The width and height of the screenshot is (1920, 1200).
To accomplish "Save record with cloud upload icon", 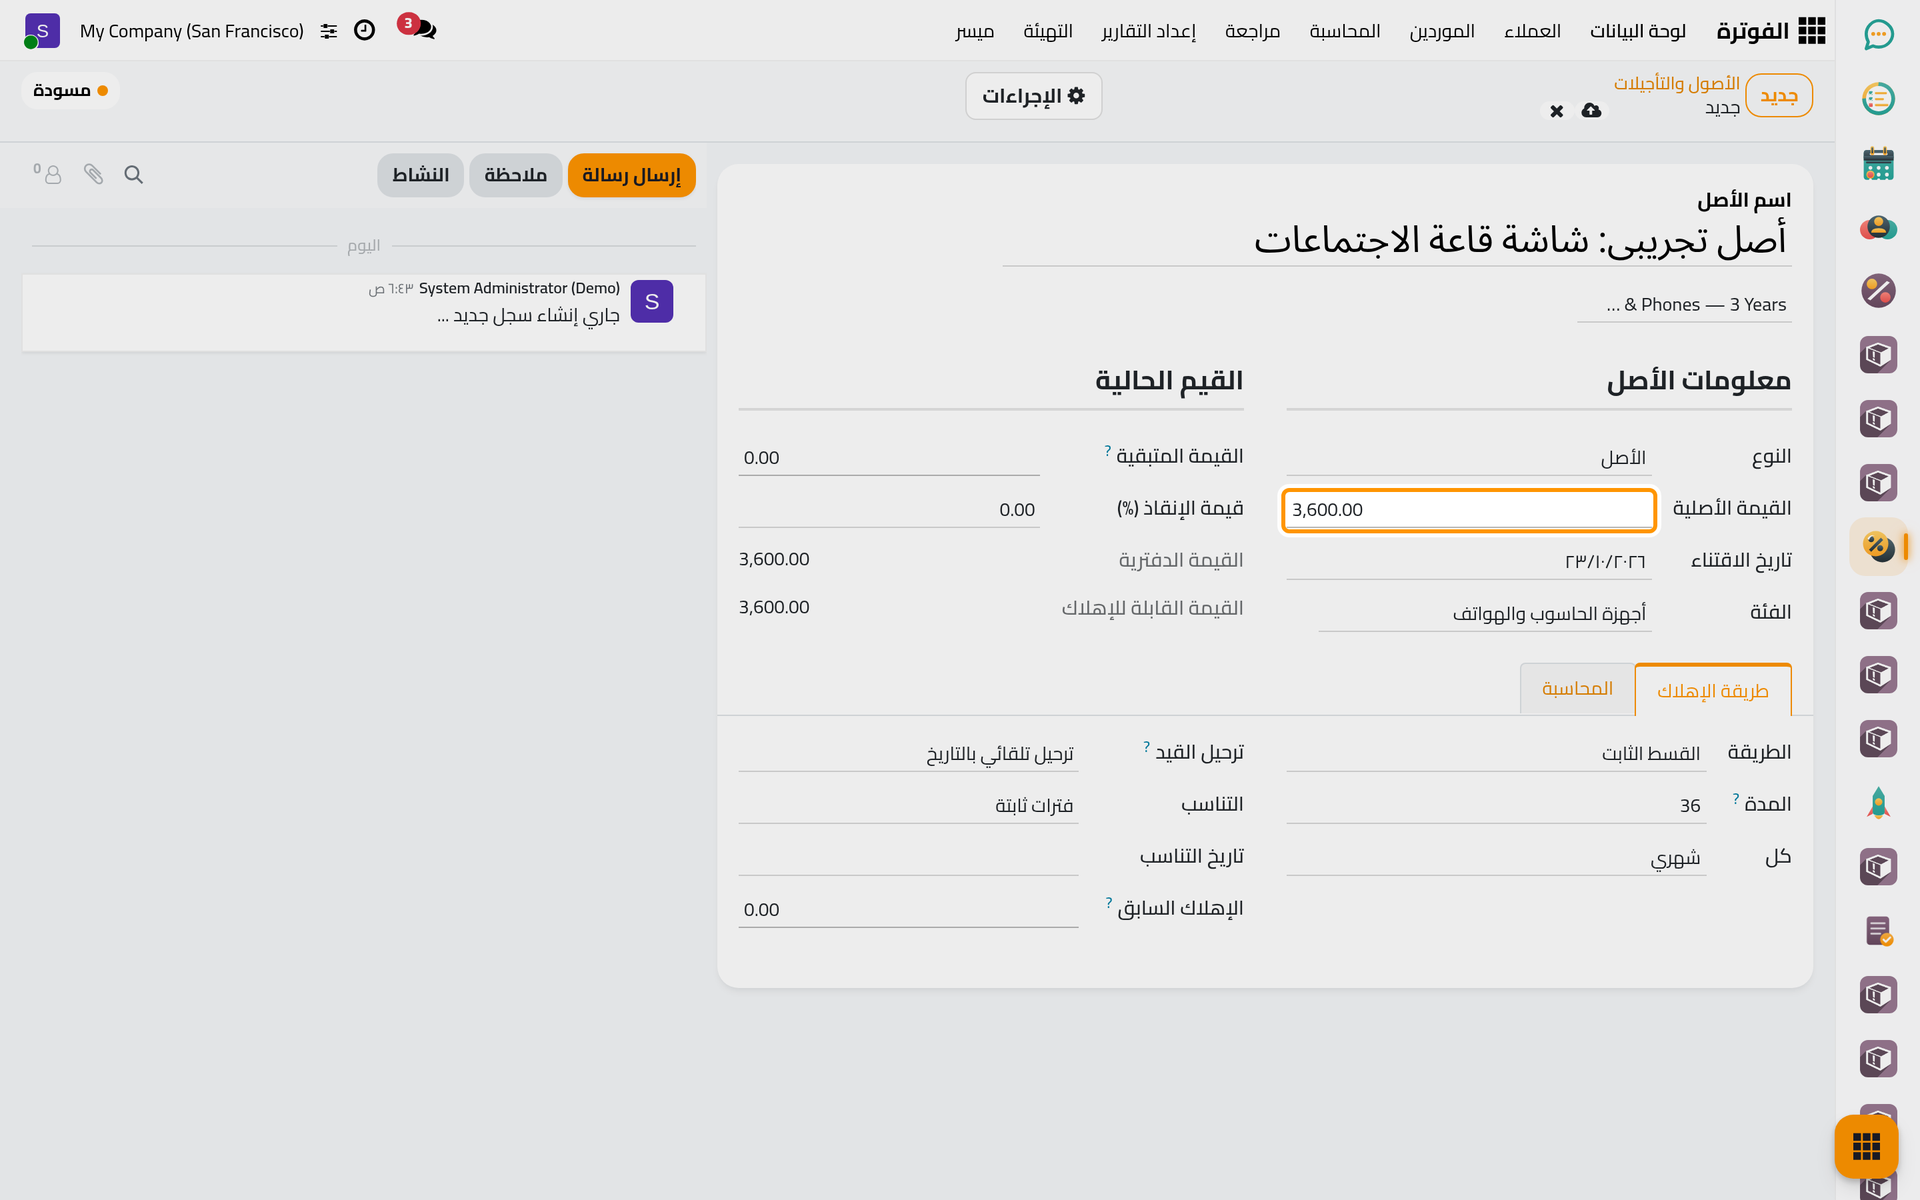I will (x=1591, y=110).
